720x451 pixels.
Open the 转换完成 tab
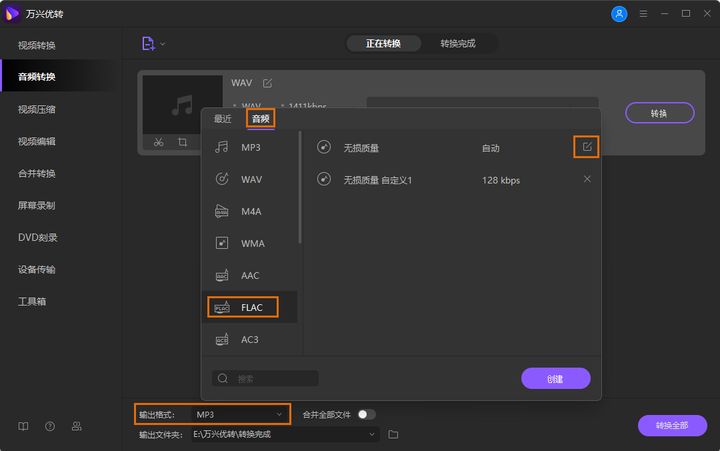pyautogui.click(x=458, y=44)
